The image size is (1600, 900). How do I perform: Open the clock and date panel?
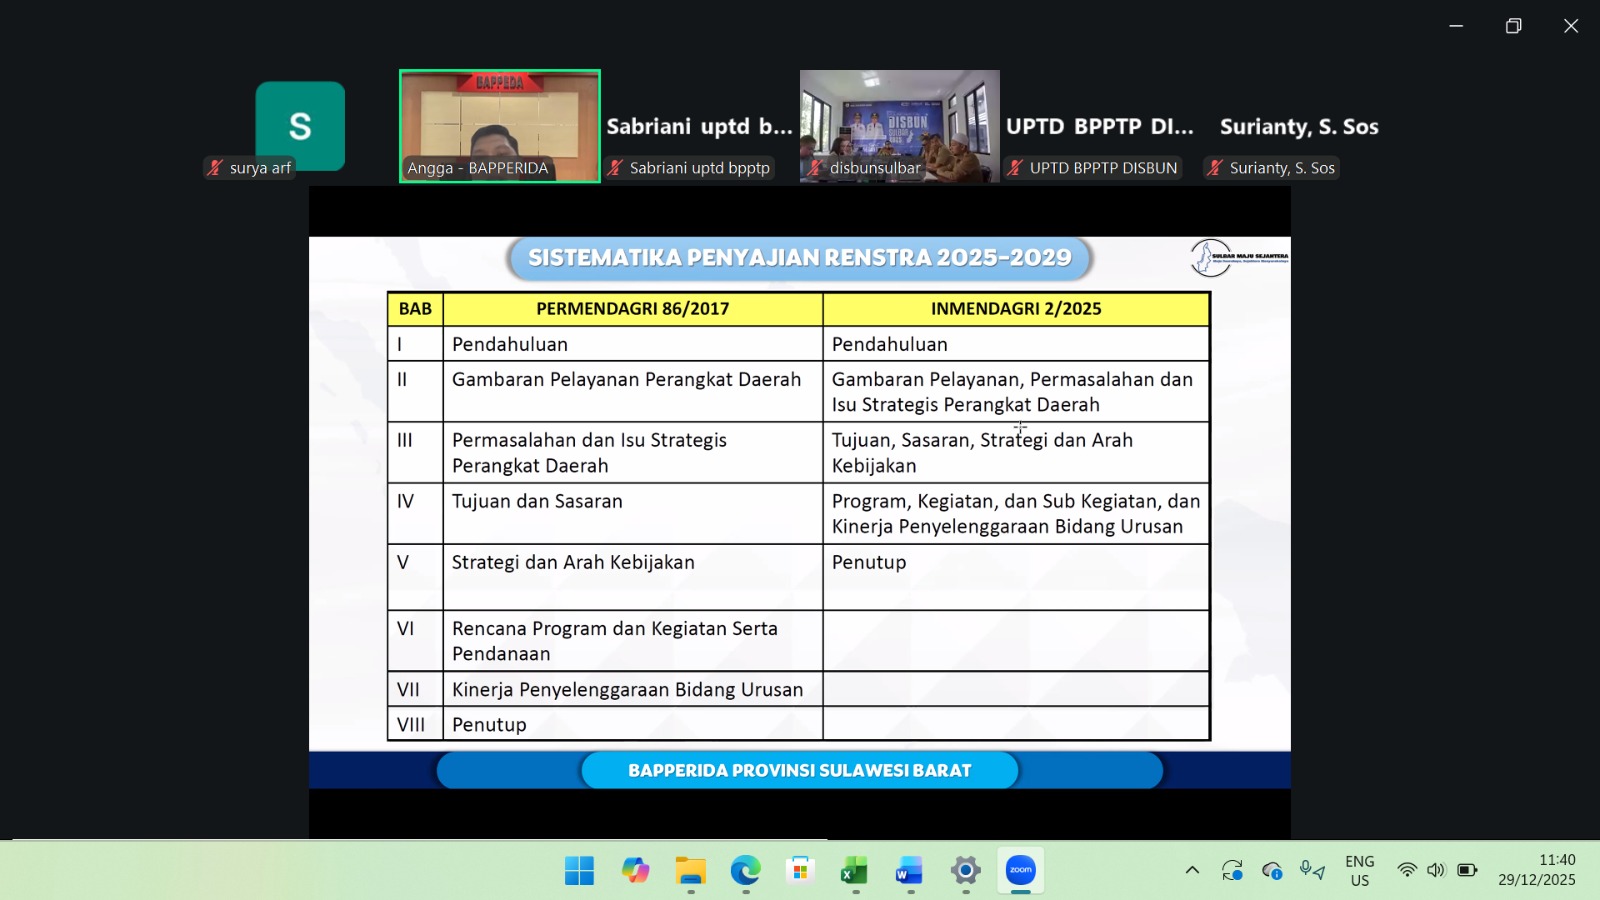[x=1536, y=870]
